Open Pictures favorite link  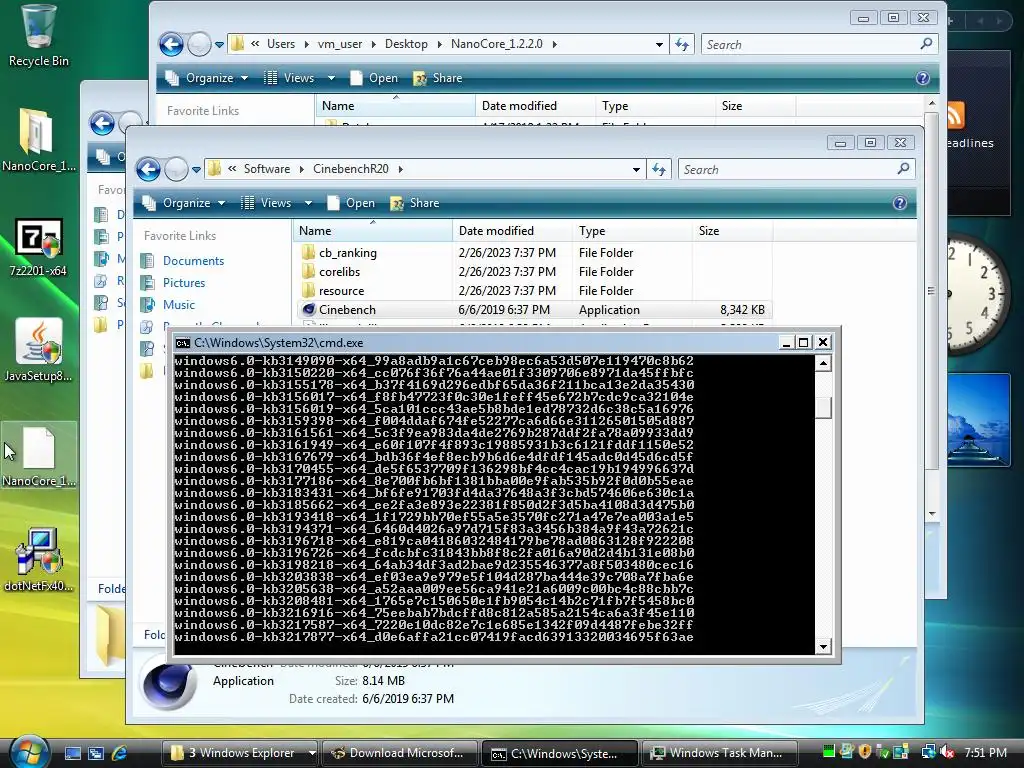pos(184,283)
